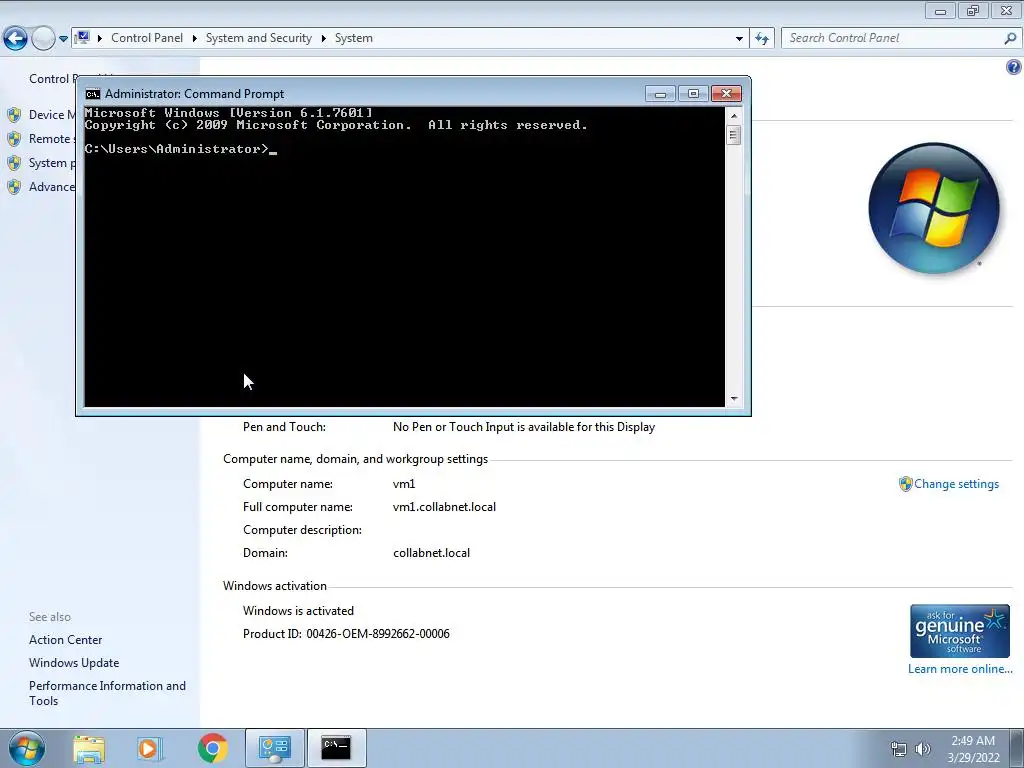Close the Command Prompt window
The height and width of the screenshot is (768, 1024).
click(x=726, y=94)
